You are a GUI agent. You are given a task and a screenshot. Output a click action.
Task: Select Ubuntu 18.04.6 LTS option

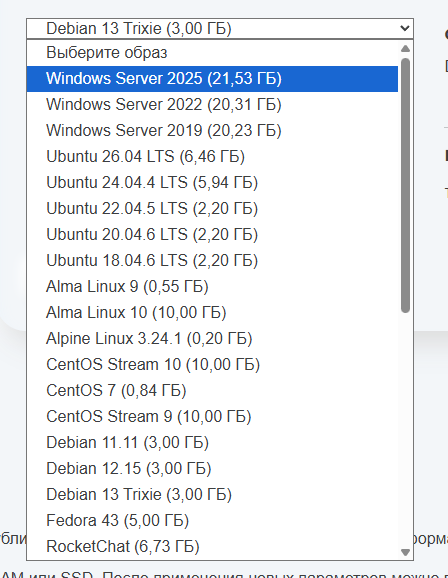click(x=212, y=261)
